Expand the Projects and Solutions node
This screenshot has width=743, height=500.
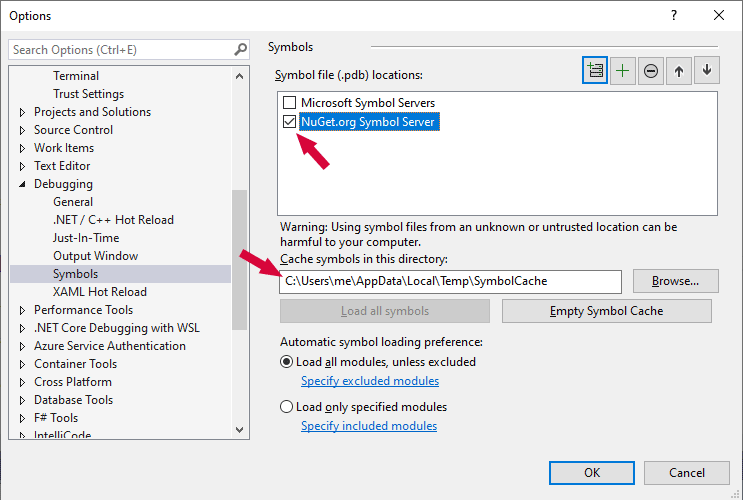tap(22, 112)
